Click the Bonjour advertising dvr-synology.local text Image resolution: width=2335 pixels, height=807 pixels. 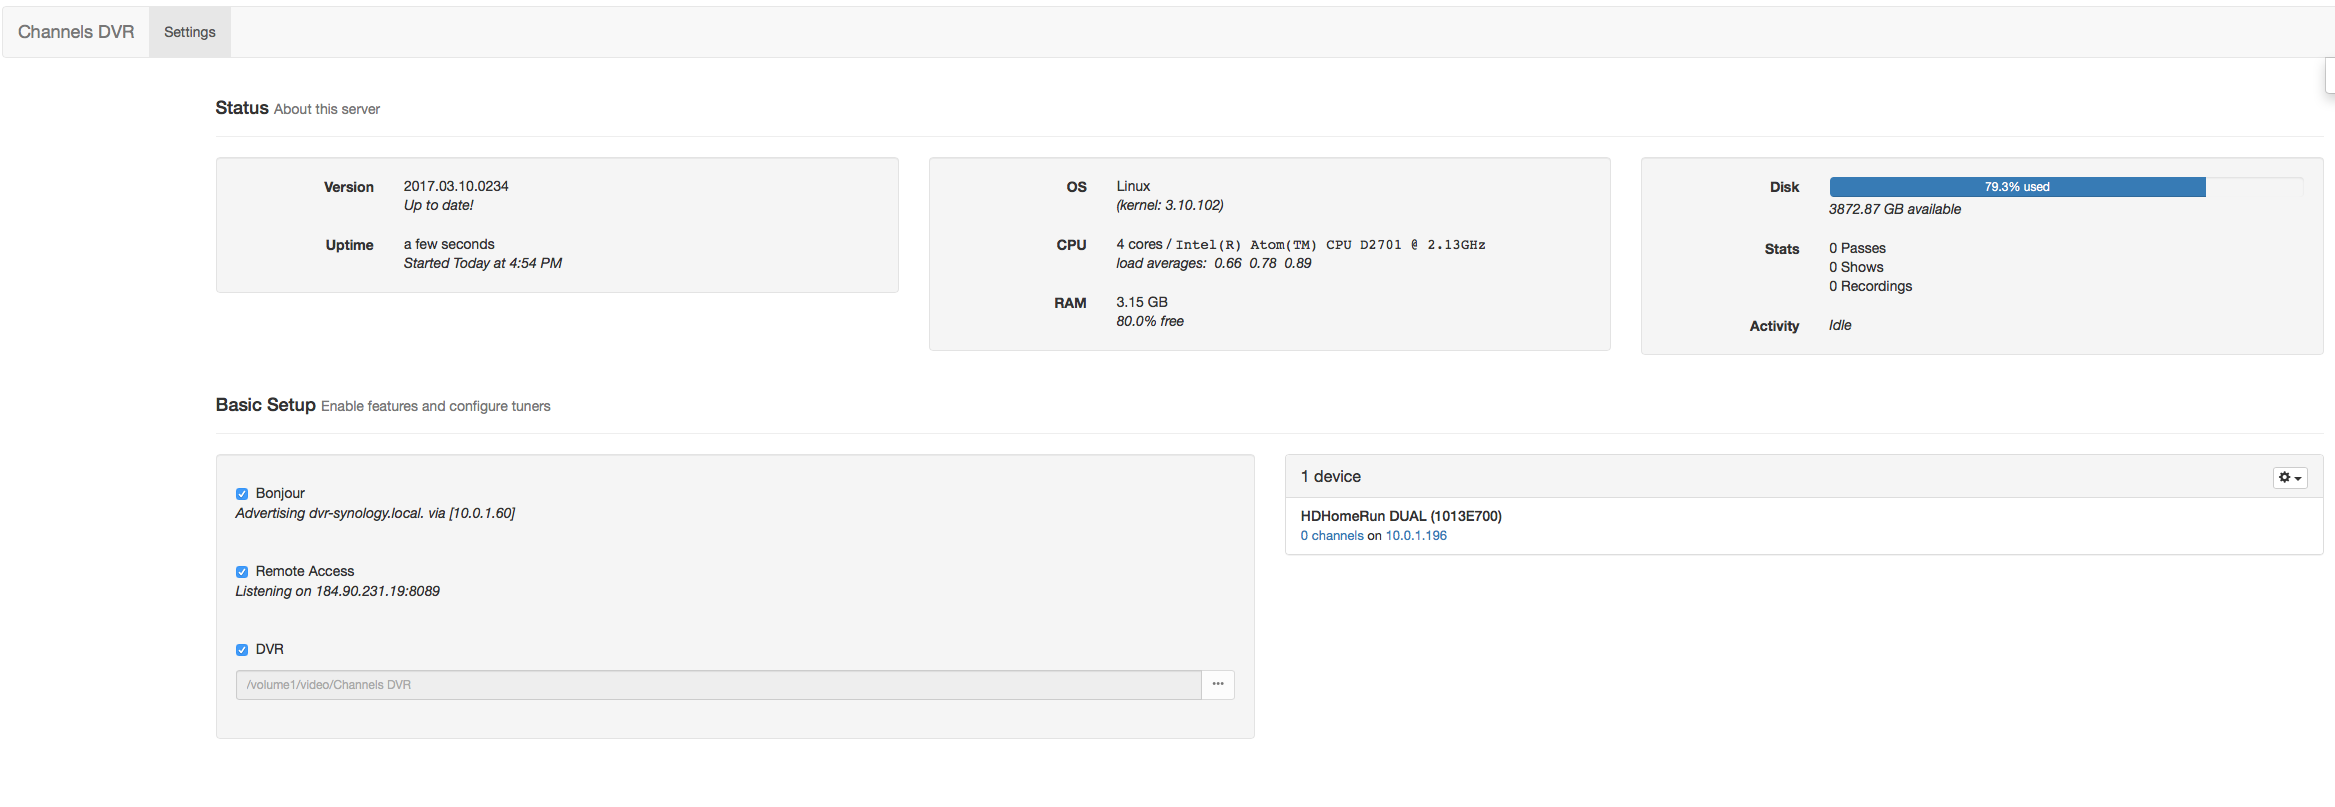pyautogui.click(x=375, y=513)
